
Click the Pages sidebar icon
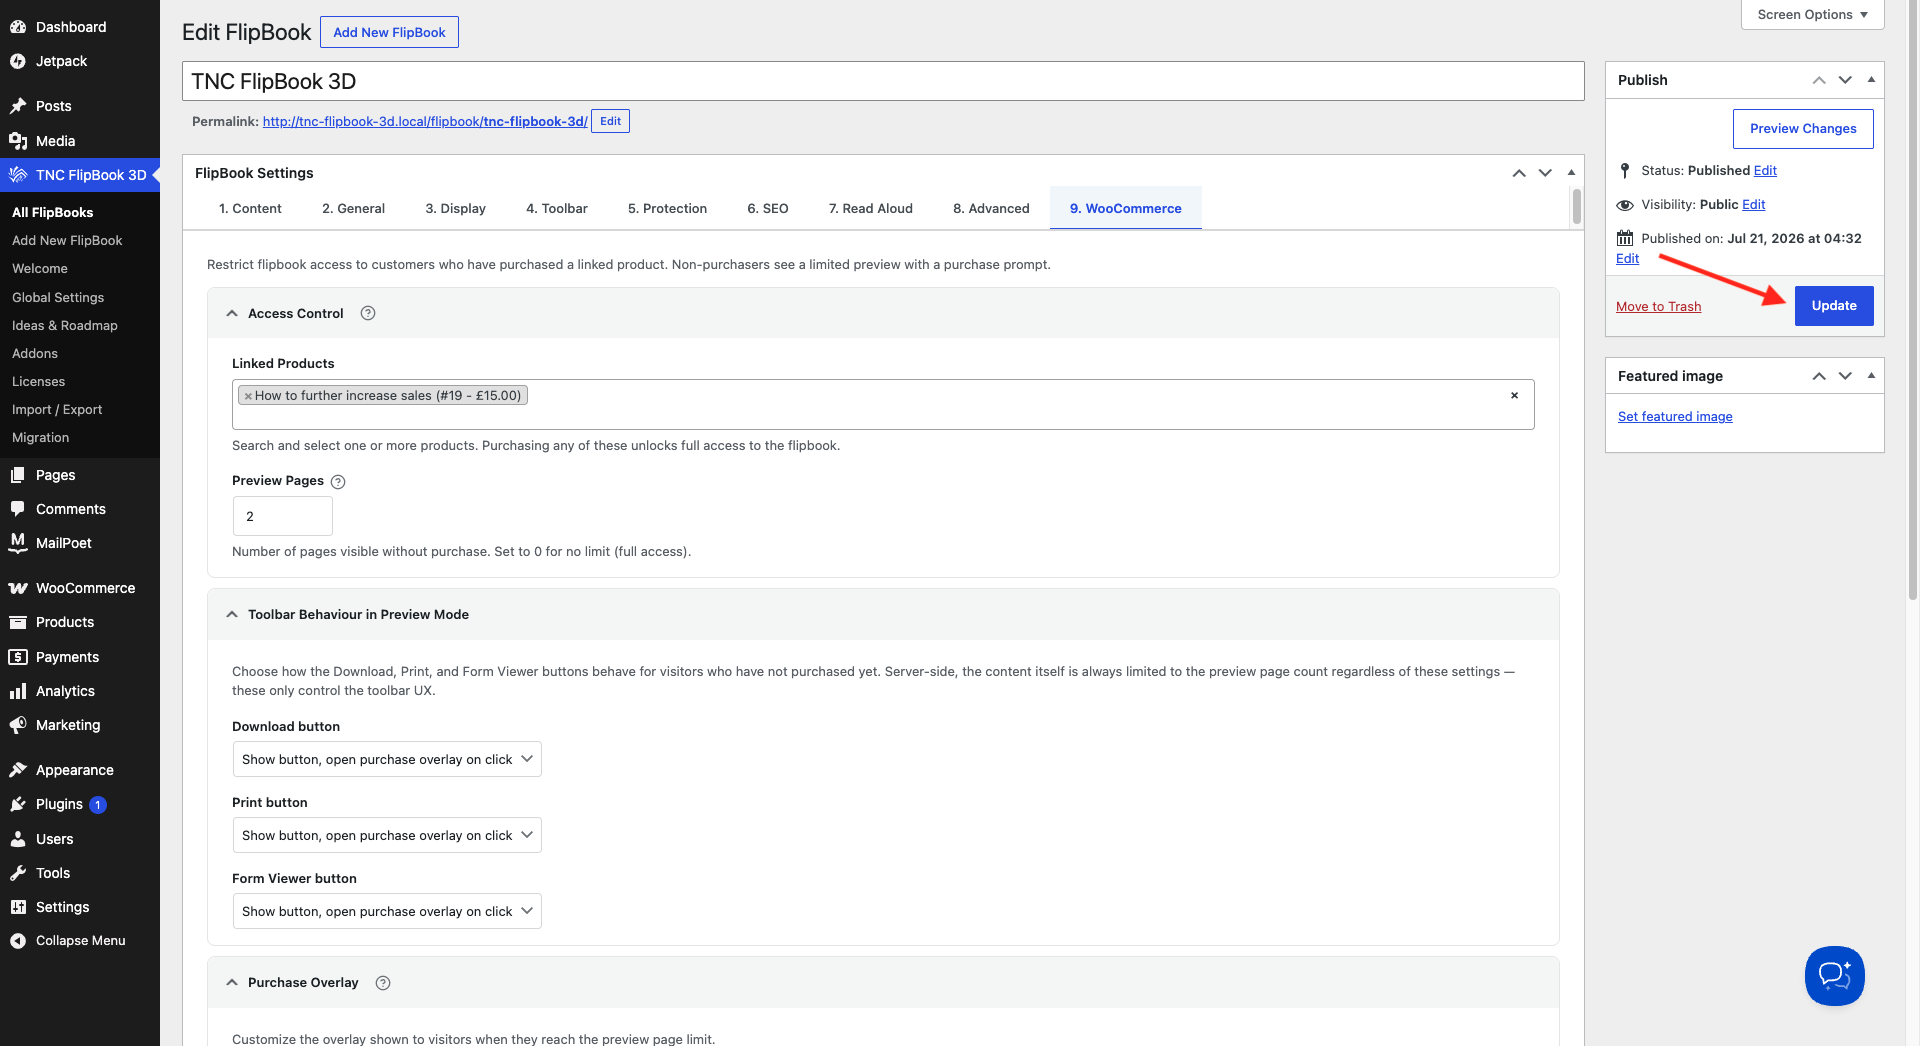18,475
